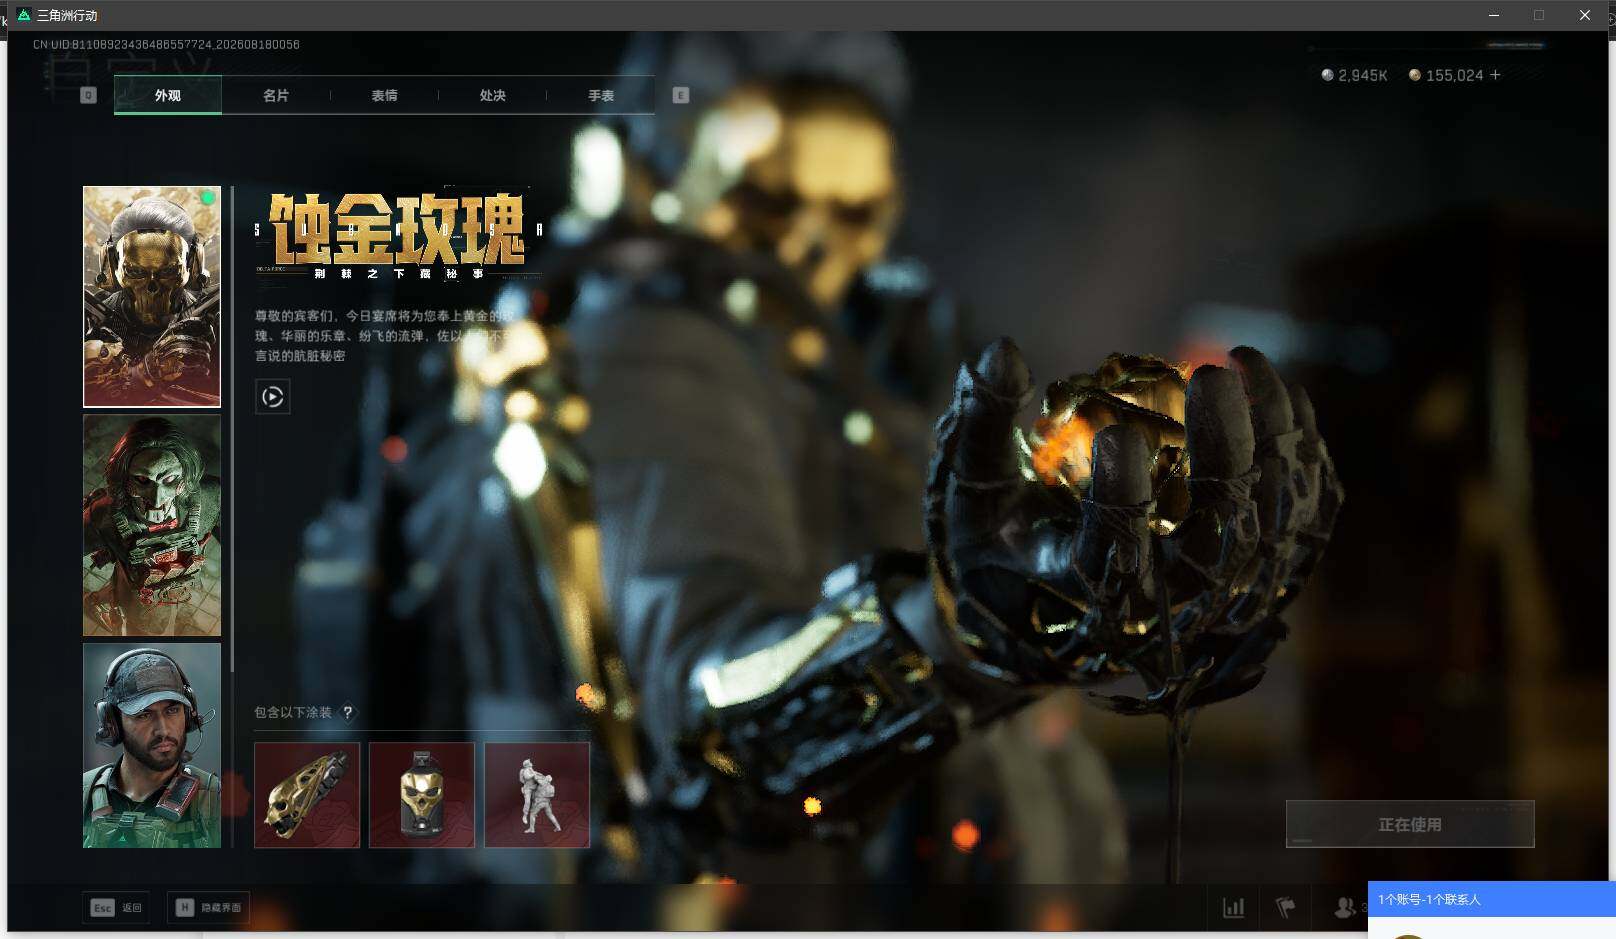Click the E key next-tab hint
Viewport: 1616px width, 939px height.
pyautogui.click(x=681, y=95)
